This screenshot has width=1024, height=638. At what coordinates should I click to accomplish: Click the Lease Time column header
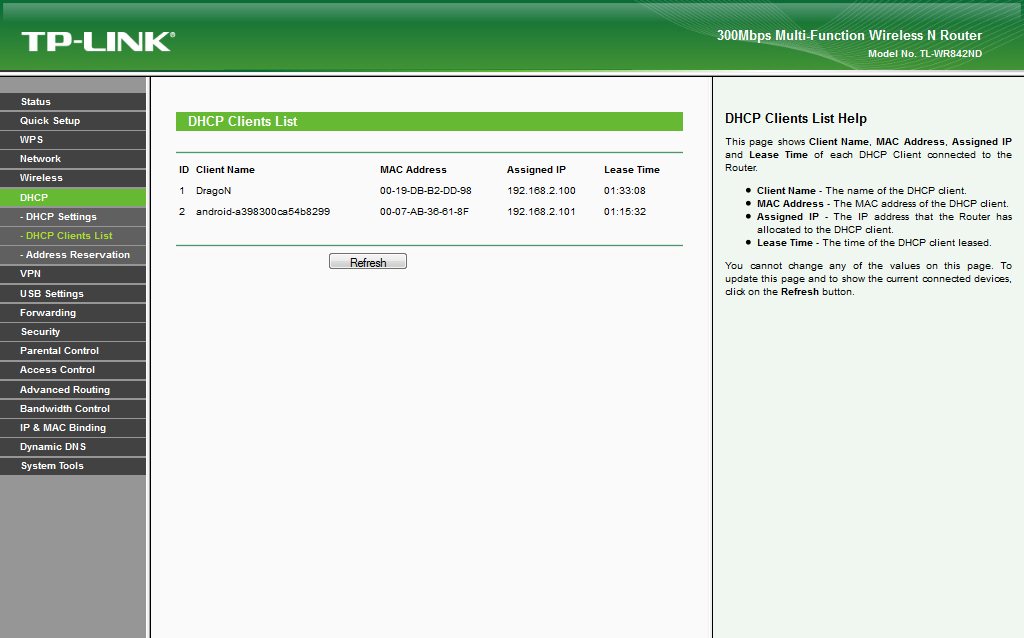(632, 170)
